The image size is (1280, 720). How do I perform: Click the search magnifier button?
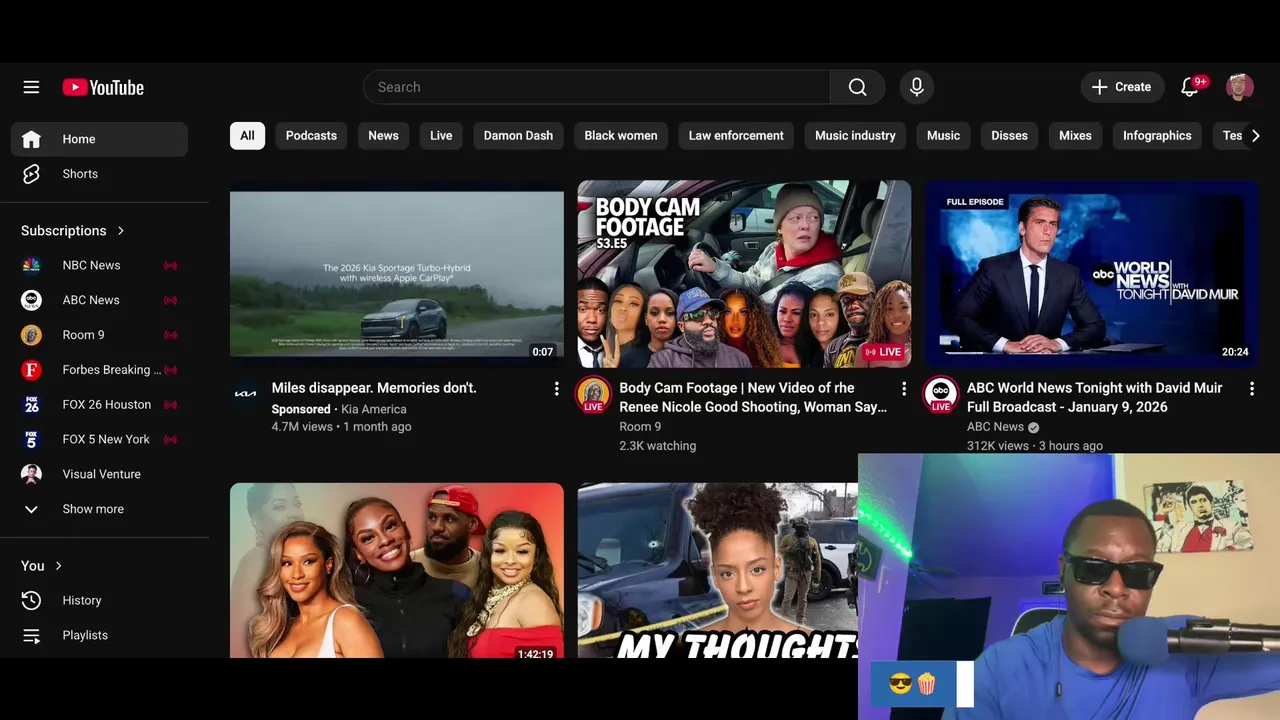tap(857, 87)
